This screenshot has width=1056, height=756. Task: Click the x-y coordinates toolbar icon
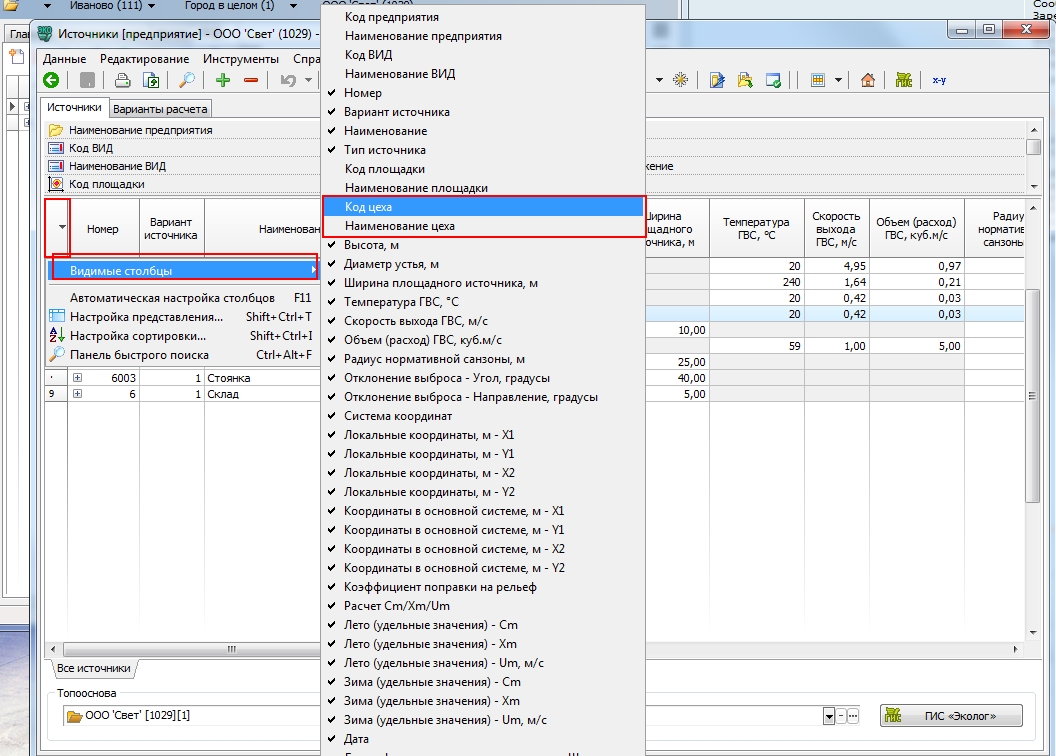tap(939, 80)
